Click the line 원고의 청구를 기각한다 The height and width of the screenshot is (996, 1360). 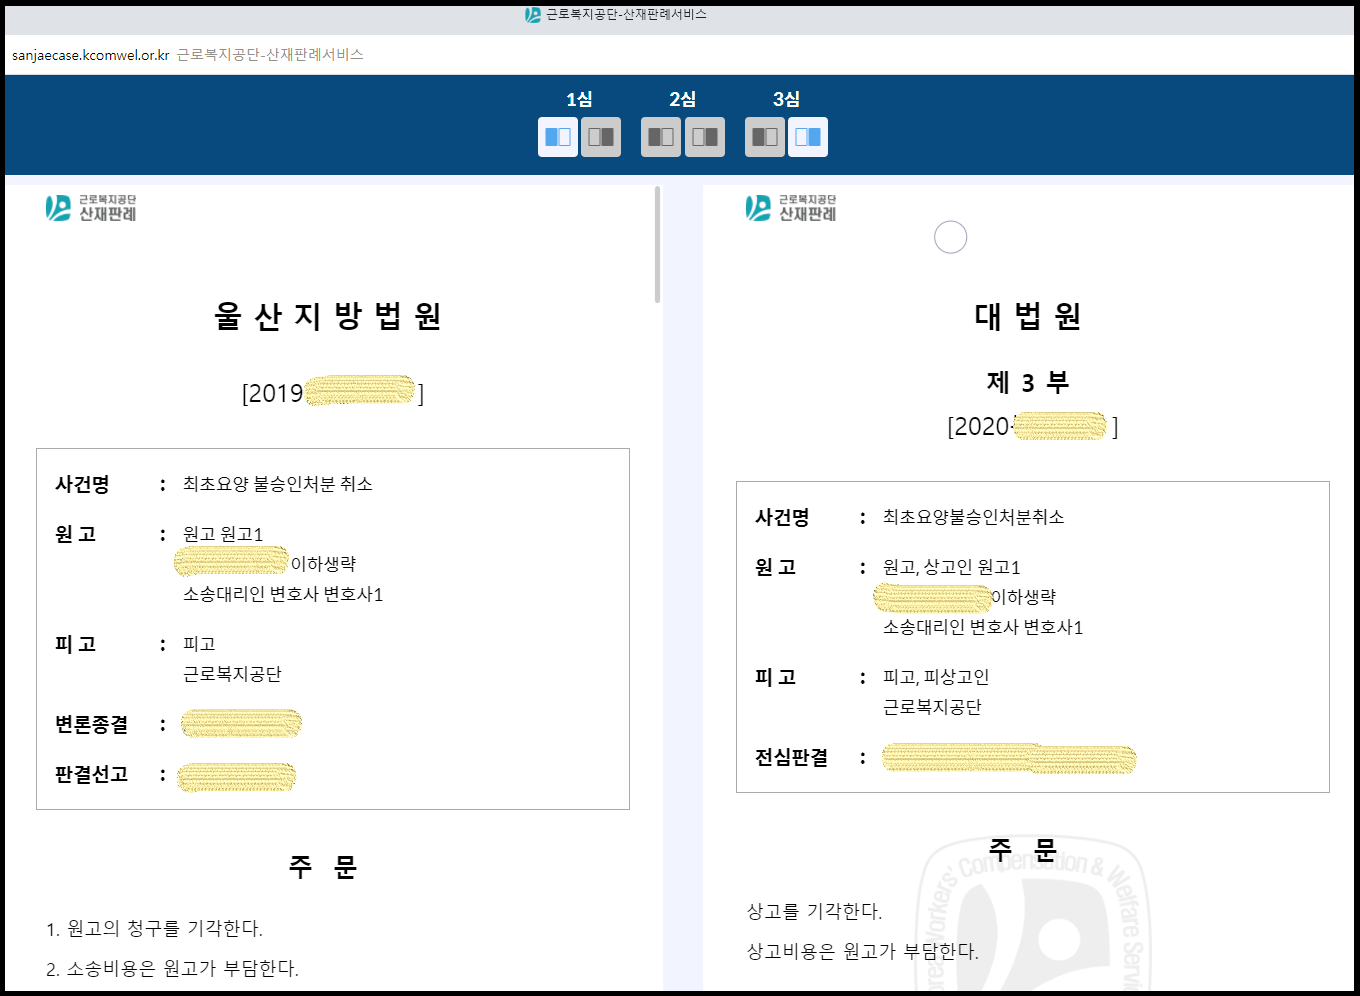point(155,928)
